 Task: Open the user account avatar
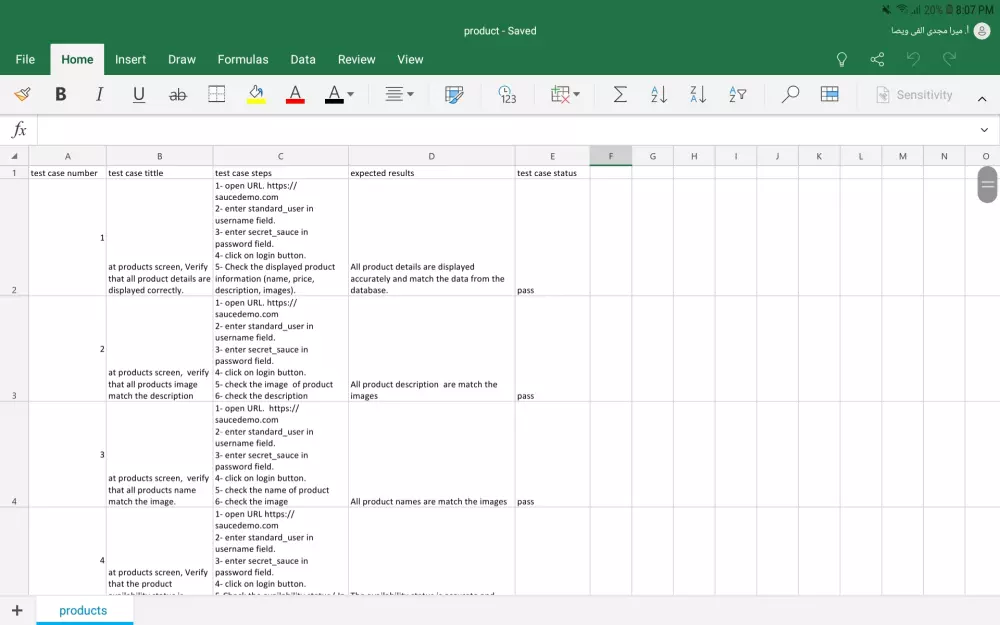coord(982,31)
